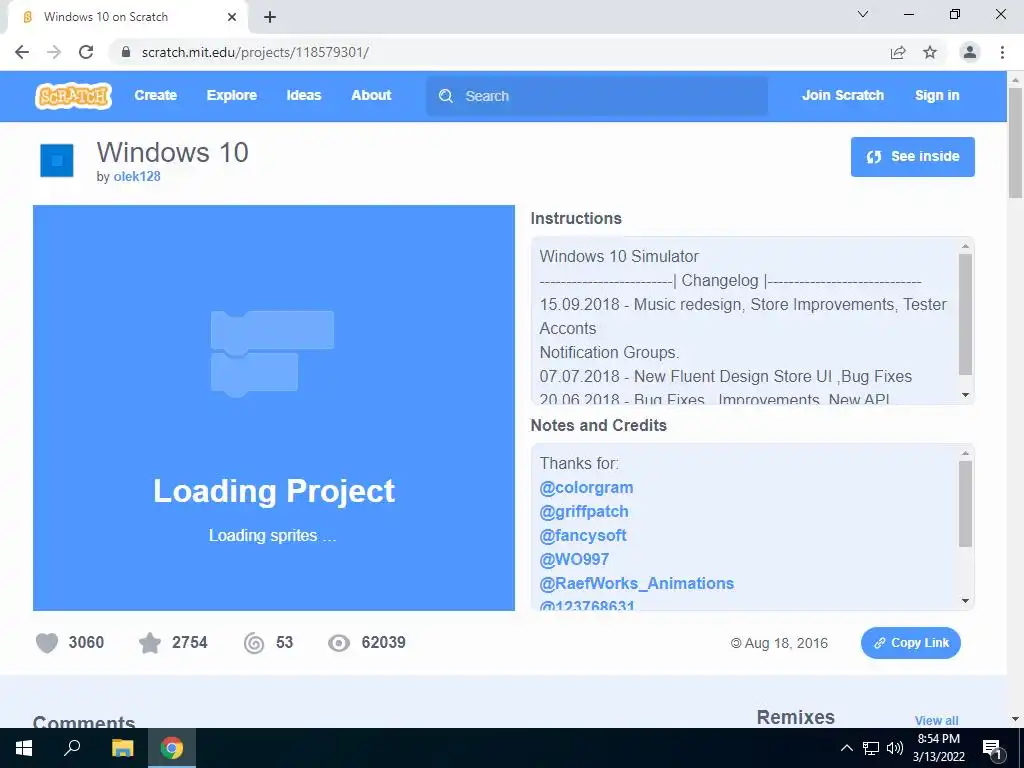The image size is (1024, 768).
Task: Click the Notes and Credits scroll up arrow
Action: tap(965, 453)
